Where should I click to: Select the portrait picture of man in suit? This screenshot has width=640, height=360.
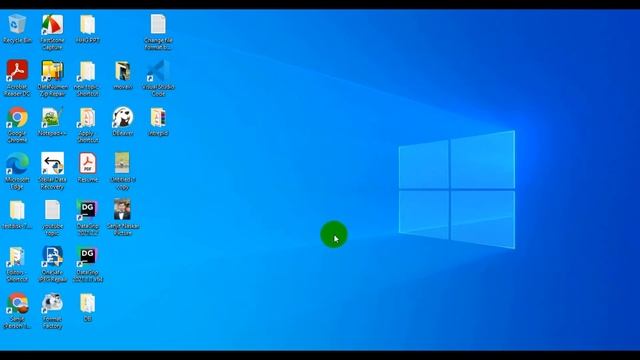[123, 218]
